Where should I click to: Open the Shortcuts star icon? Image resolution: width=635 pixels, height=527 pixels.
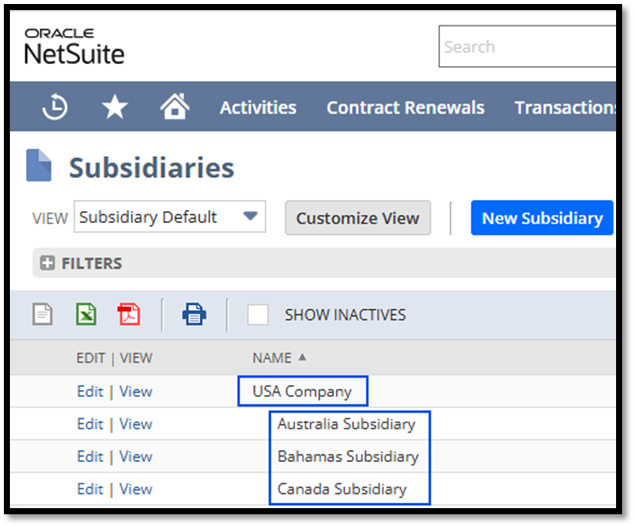click(115, 107)
